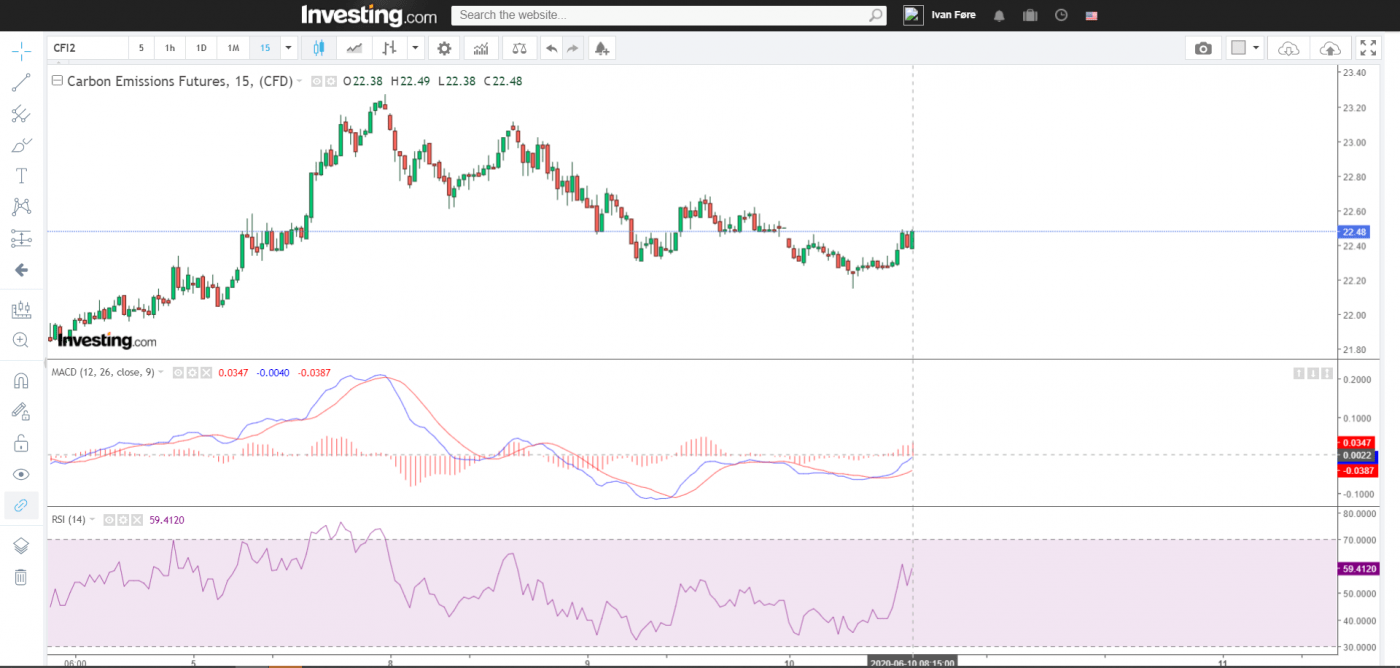Screen dimensions: 1400x668
Task: Select the text tool in the left sidebar
Action: point(21,175)
